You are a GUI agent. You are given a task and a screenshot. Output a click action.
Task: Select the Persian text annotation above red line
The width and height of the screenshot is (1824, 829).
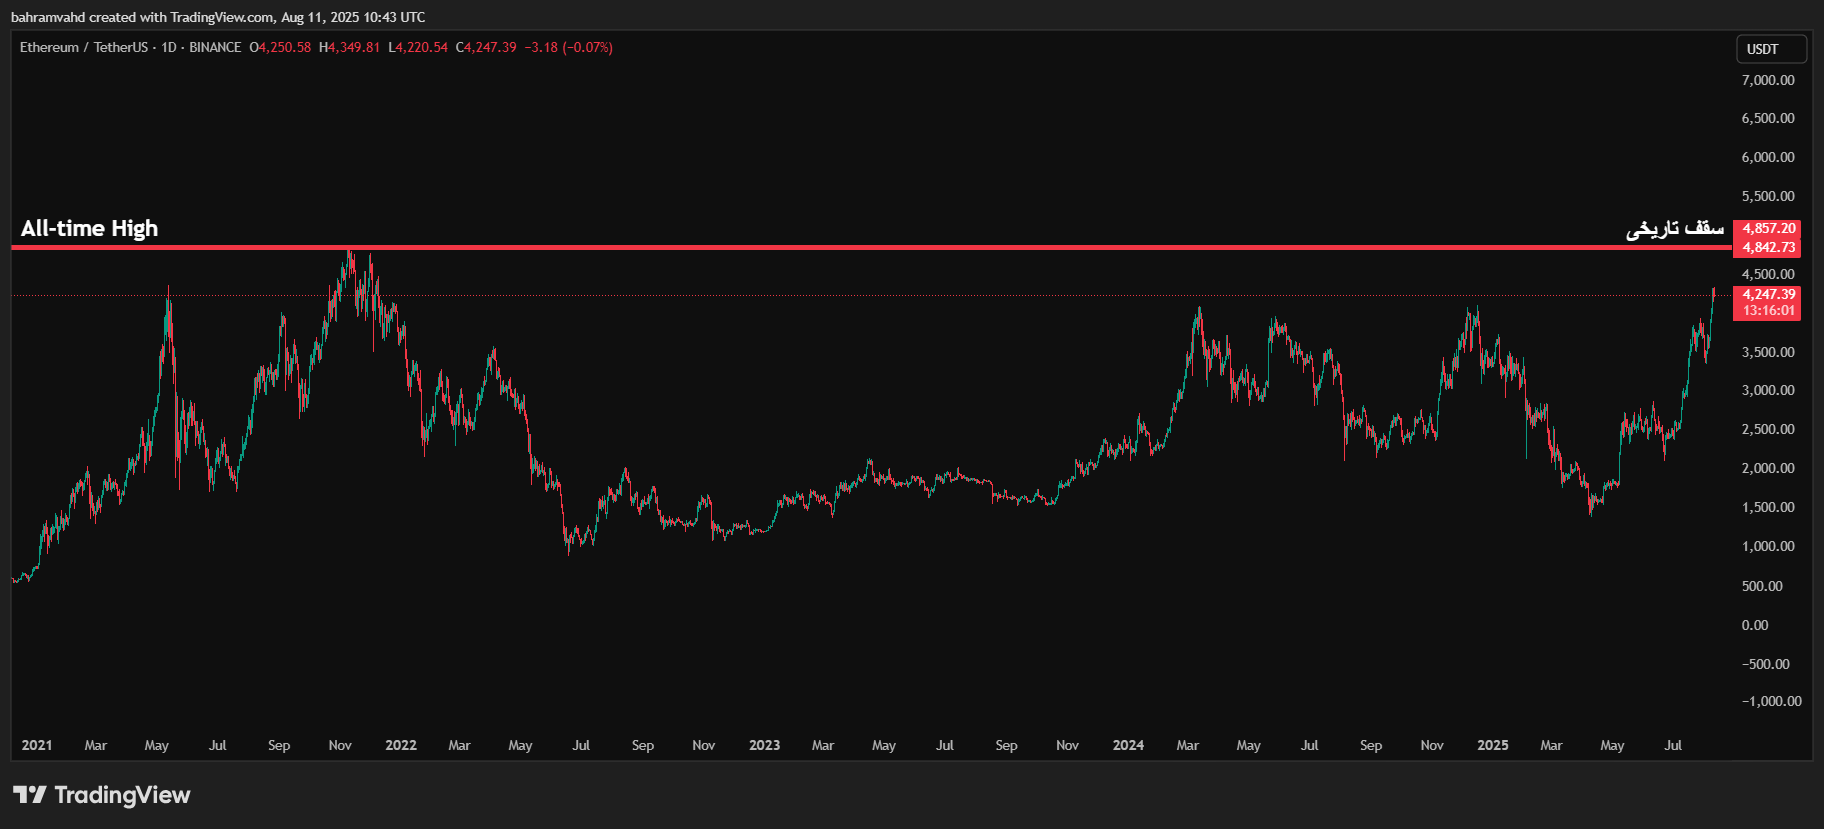pos(1674,229)
